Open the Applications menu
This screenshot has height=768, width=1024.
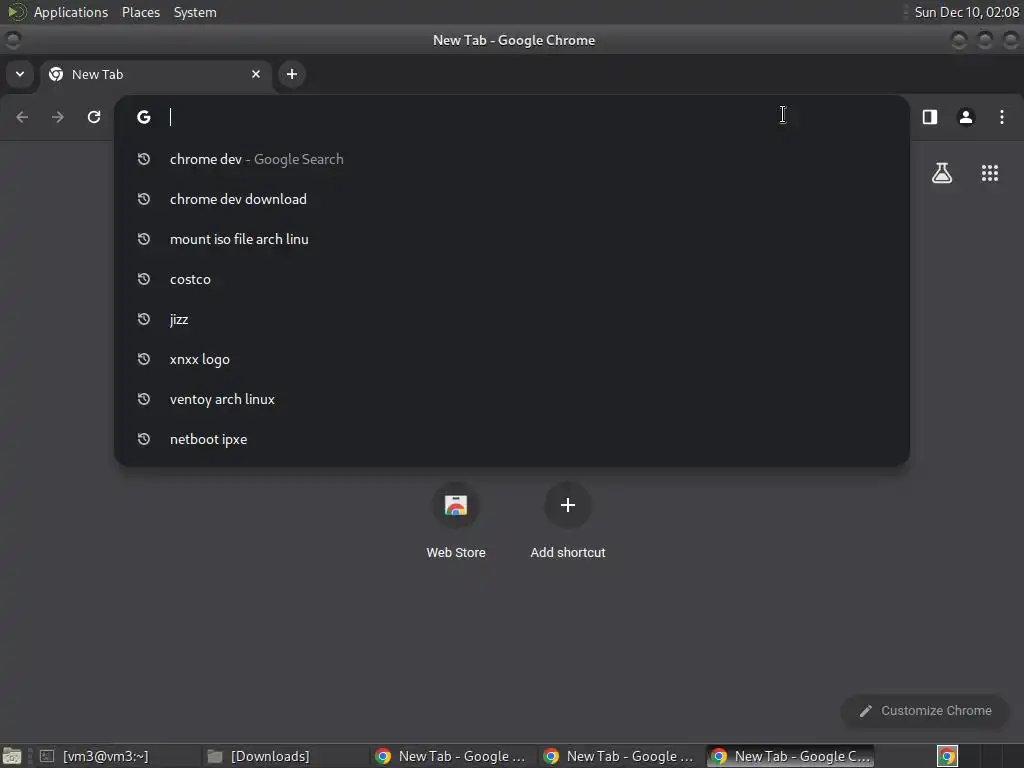[71, 12]
